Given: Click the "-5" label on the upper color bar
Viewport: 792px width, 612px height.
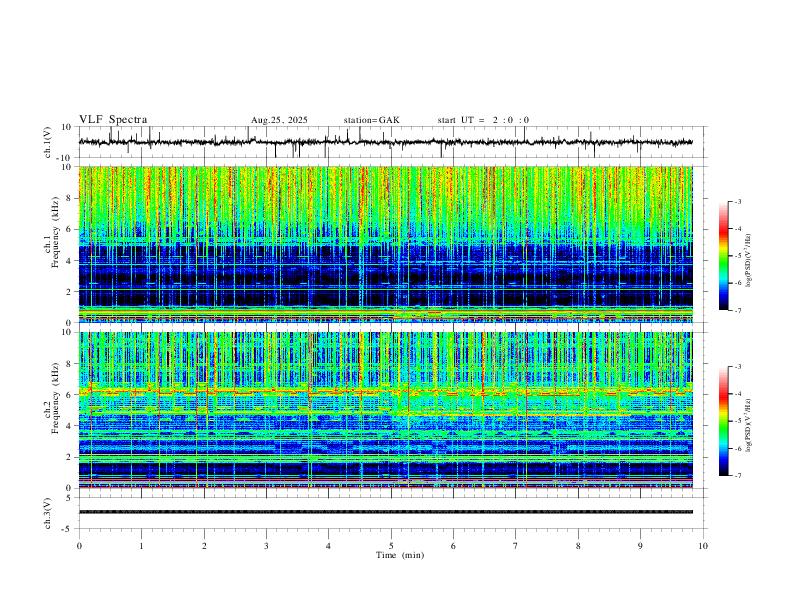Looking at the screenshot, I should [x=737, y=256].
